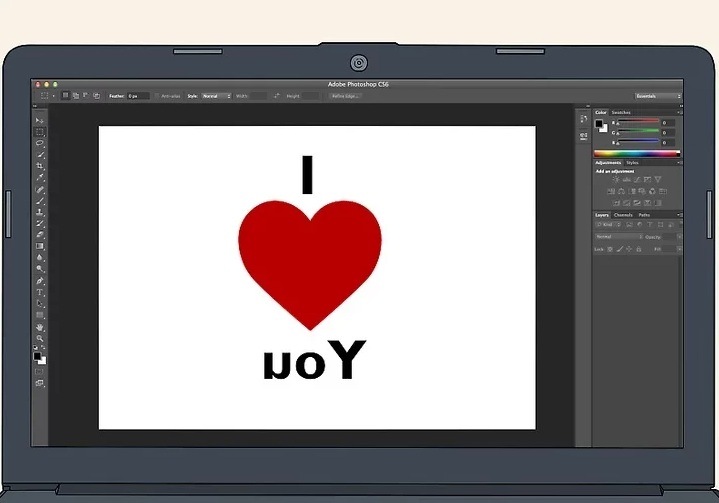Screen dimensions: 719x503
Task: Choose New selection mode button
Action: click(x=66, y=95)
